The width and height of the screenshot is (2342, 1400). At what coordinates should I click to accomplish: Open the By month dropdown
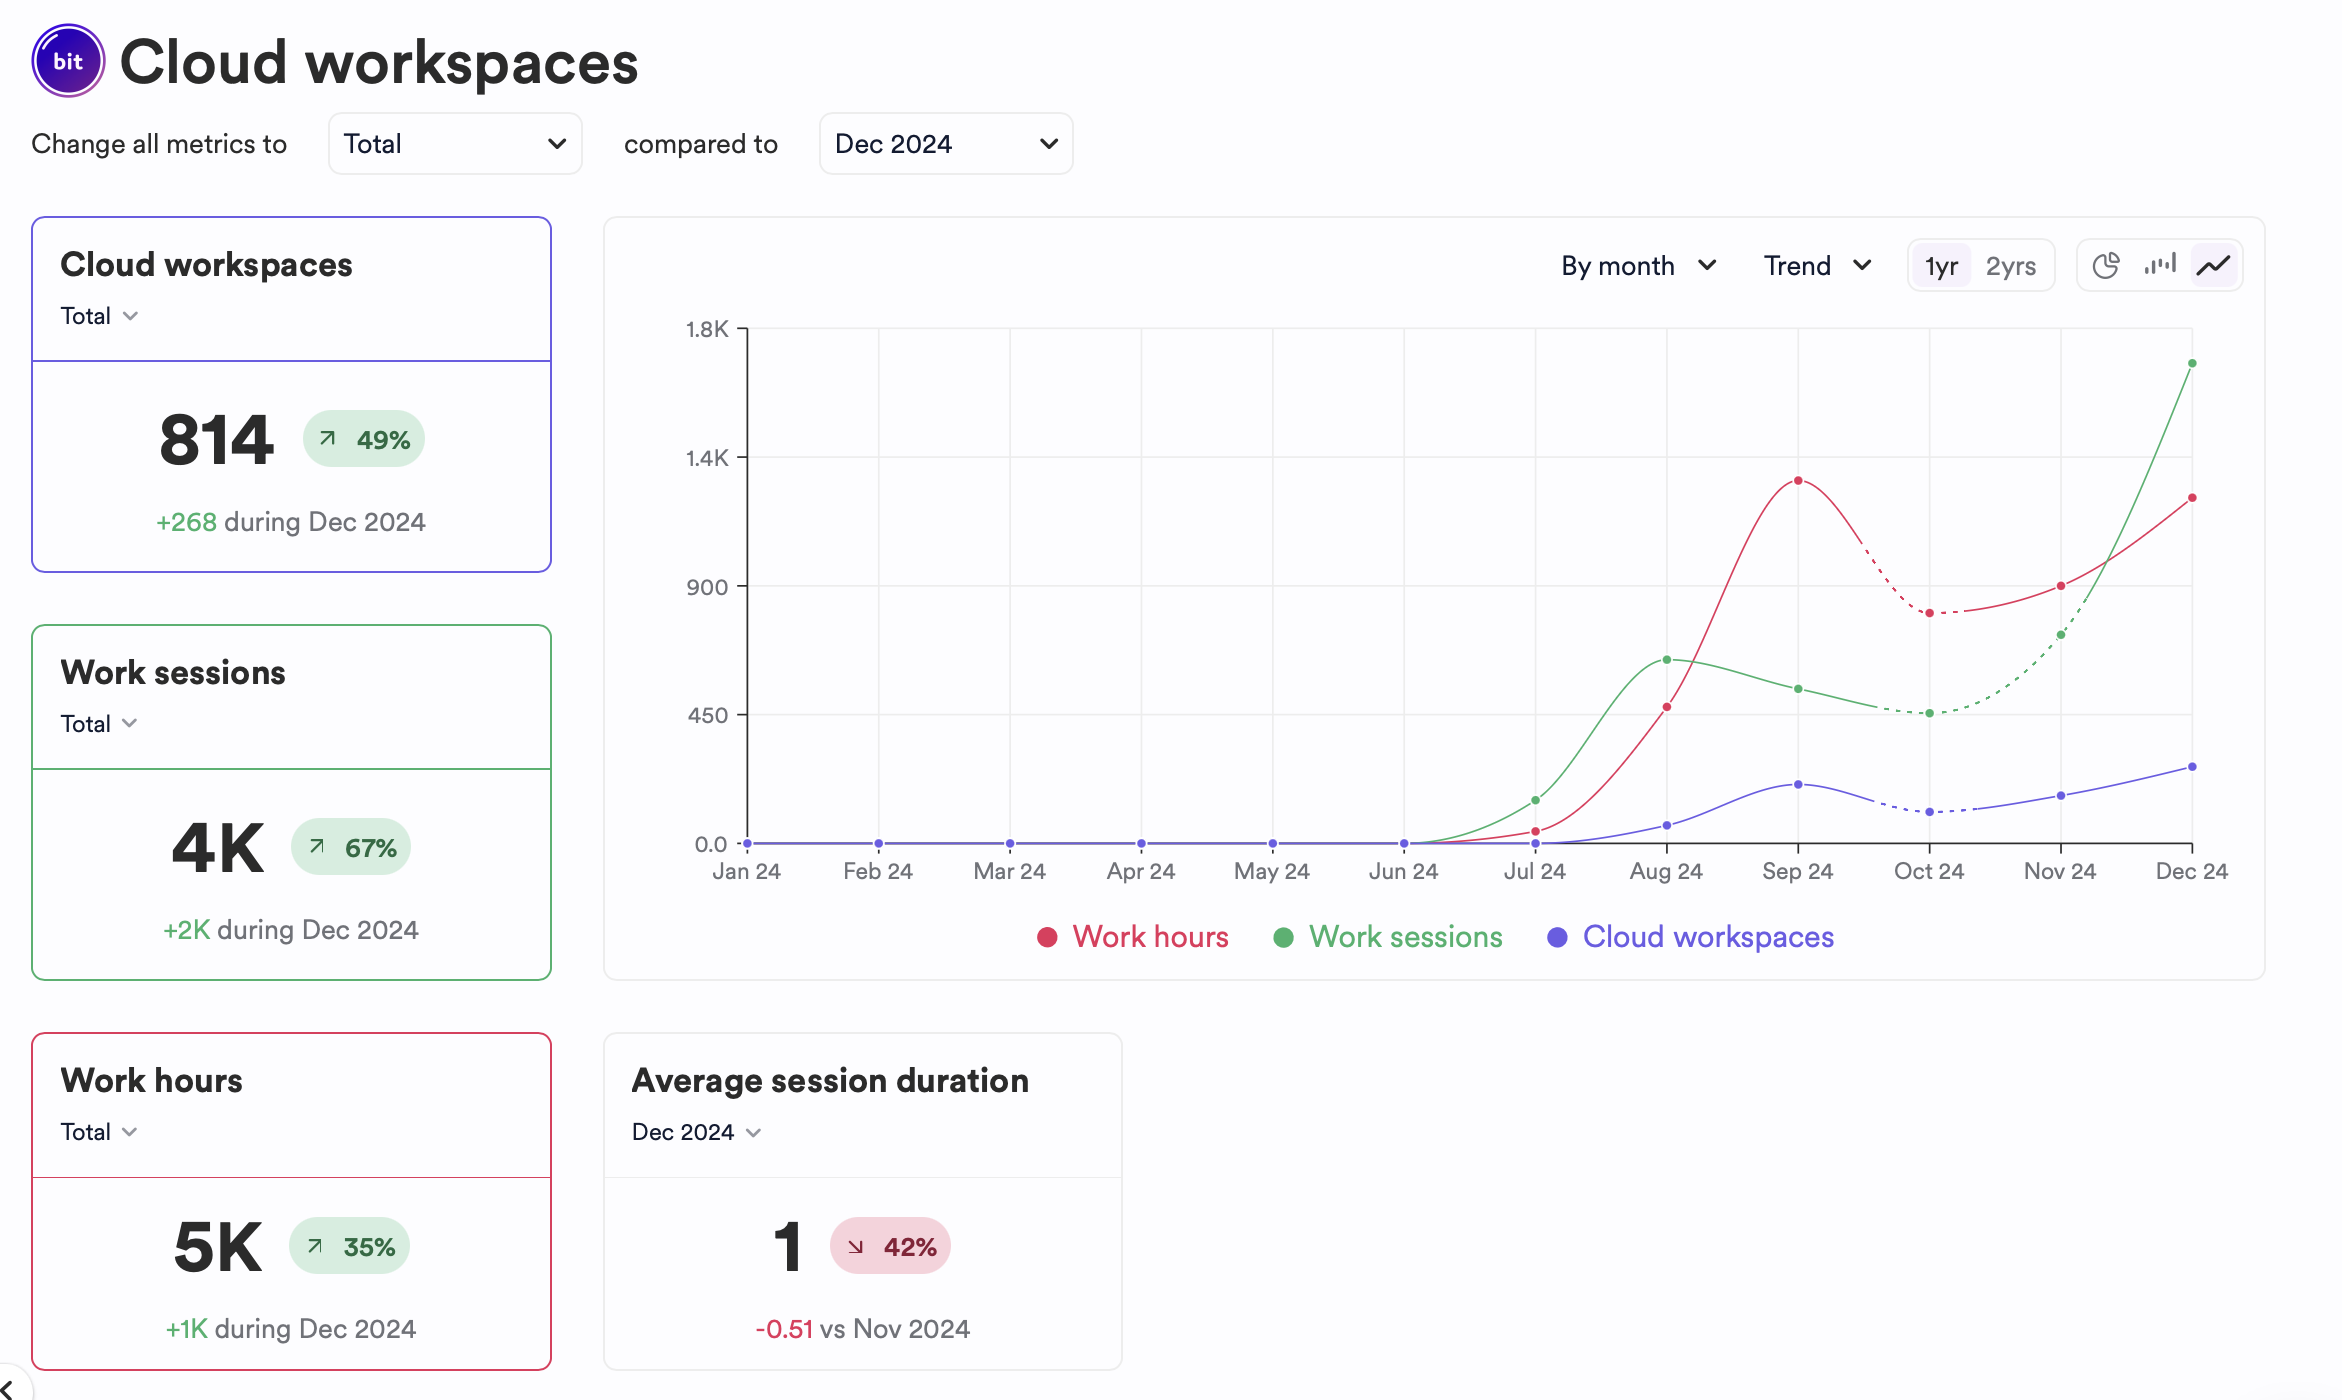point(1639,266)
